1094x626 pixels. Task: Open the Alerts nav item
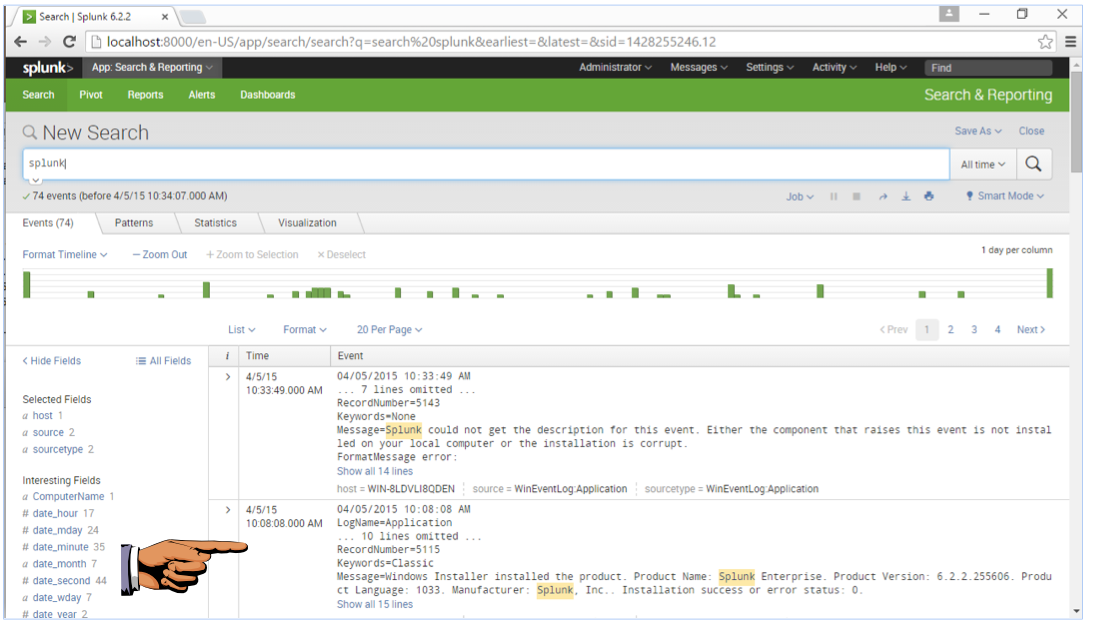point(202,95)
